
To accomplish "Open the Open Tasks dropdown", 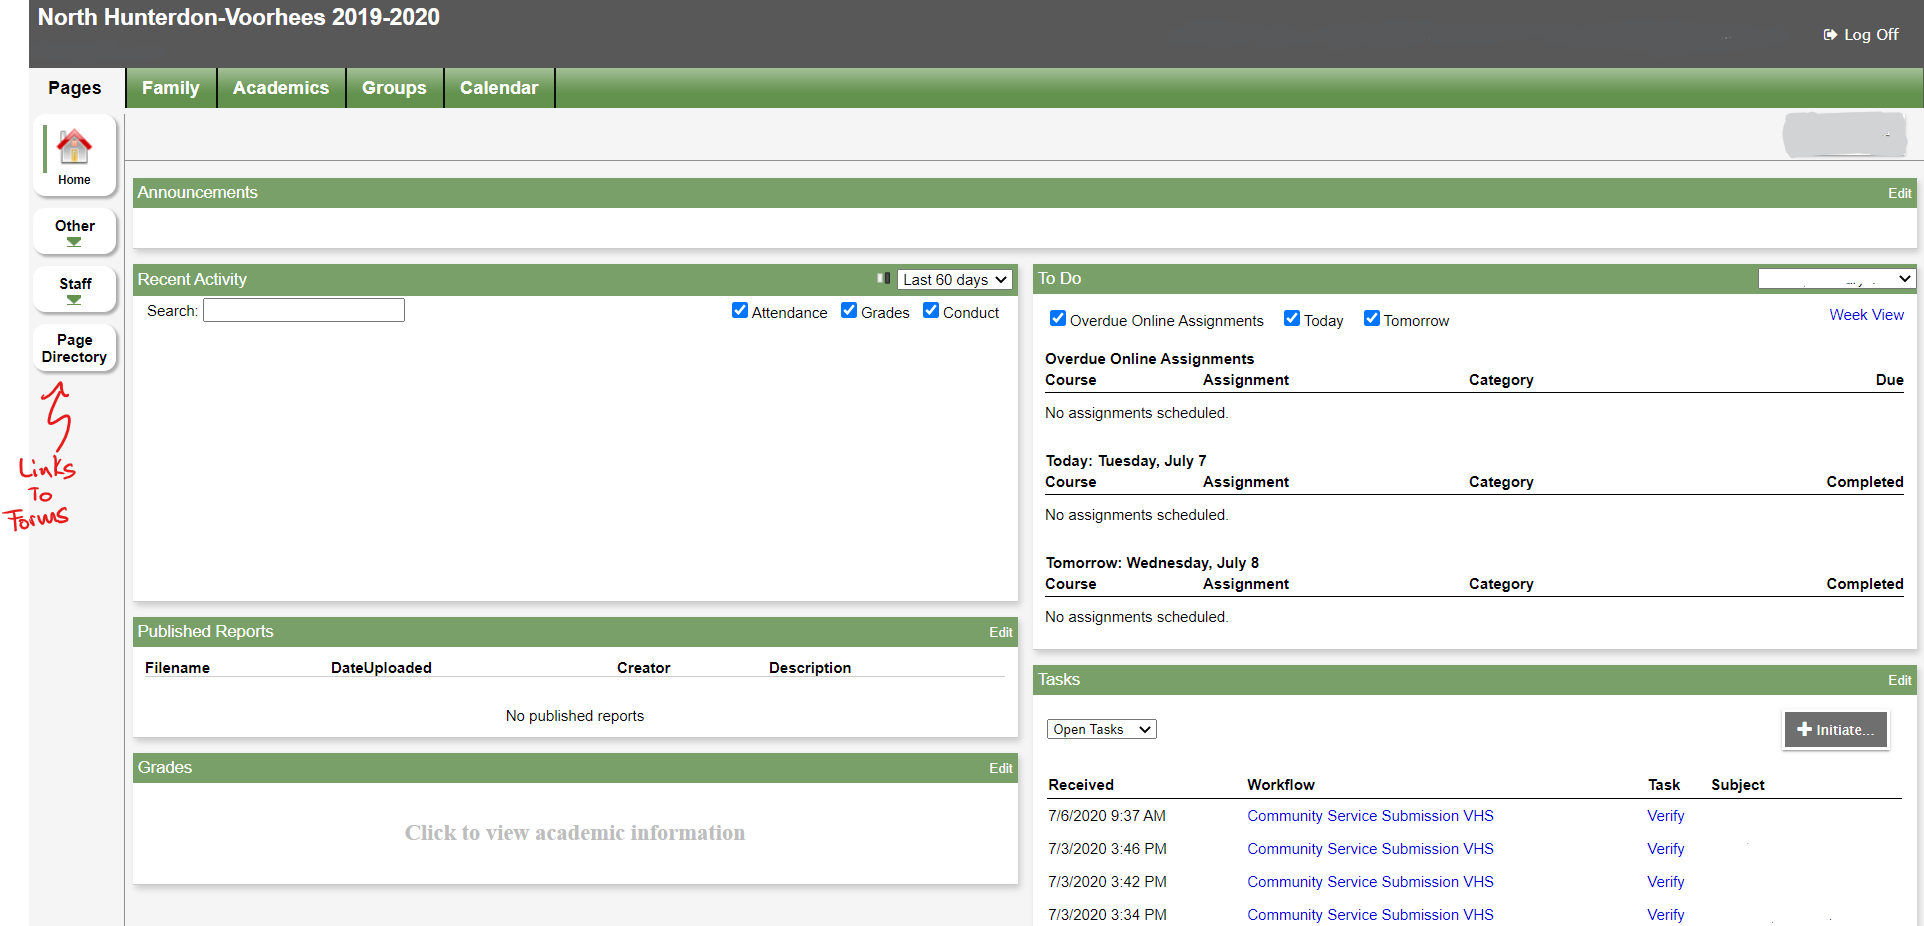I will pyautogui.click(x=1101, y=730).
